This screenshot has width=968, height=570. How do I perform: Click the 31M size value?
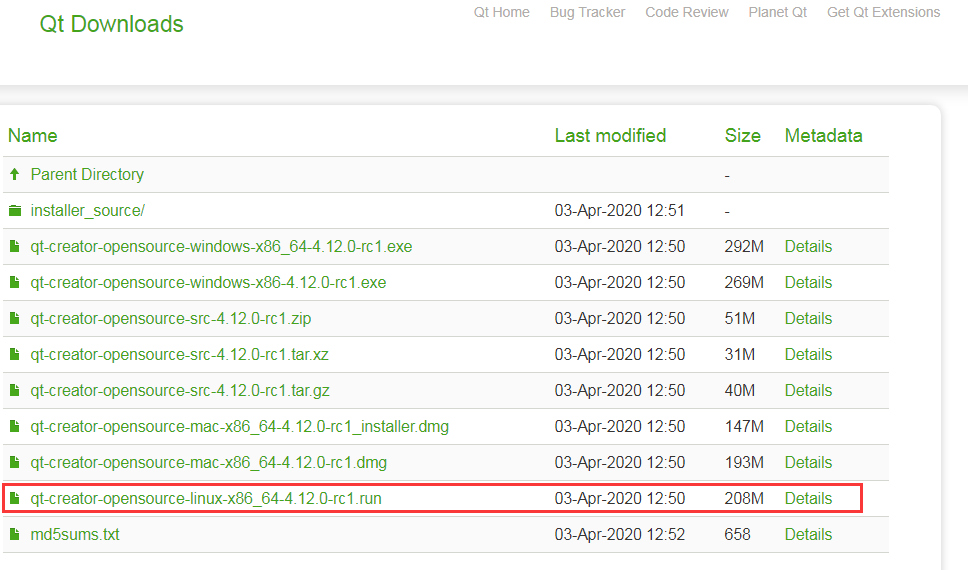[x=740, y=354]
